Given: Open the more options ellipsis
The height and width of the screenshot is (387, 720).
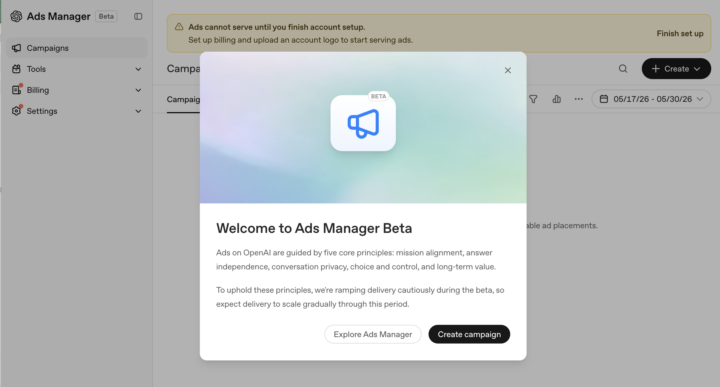Looking at the screenshot, I should (x=579, y=99).
